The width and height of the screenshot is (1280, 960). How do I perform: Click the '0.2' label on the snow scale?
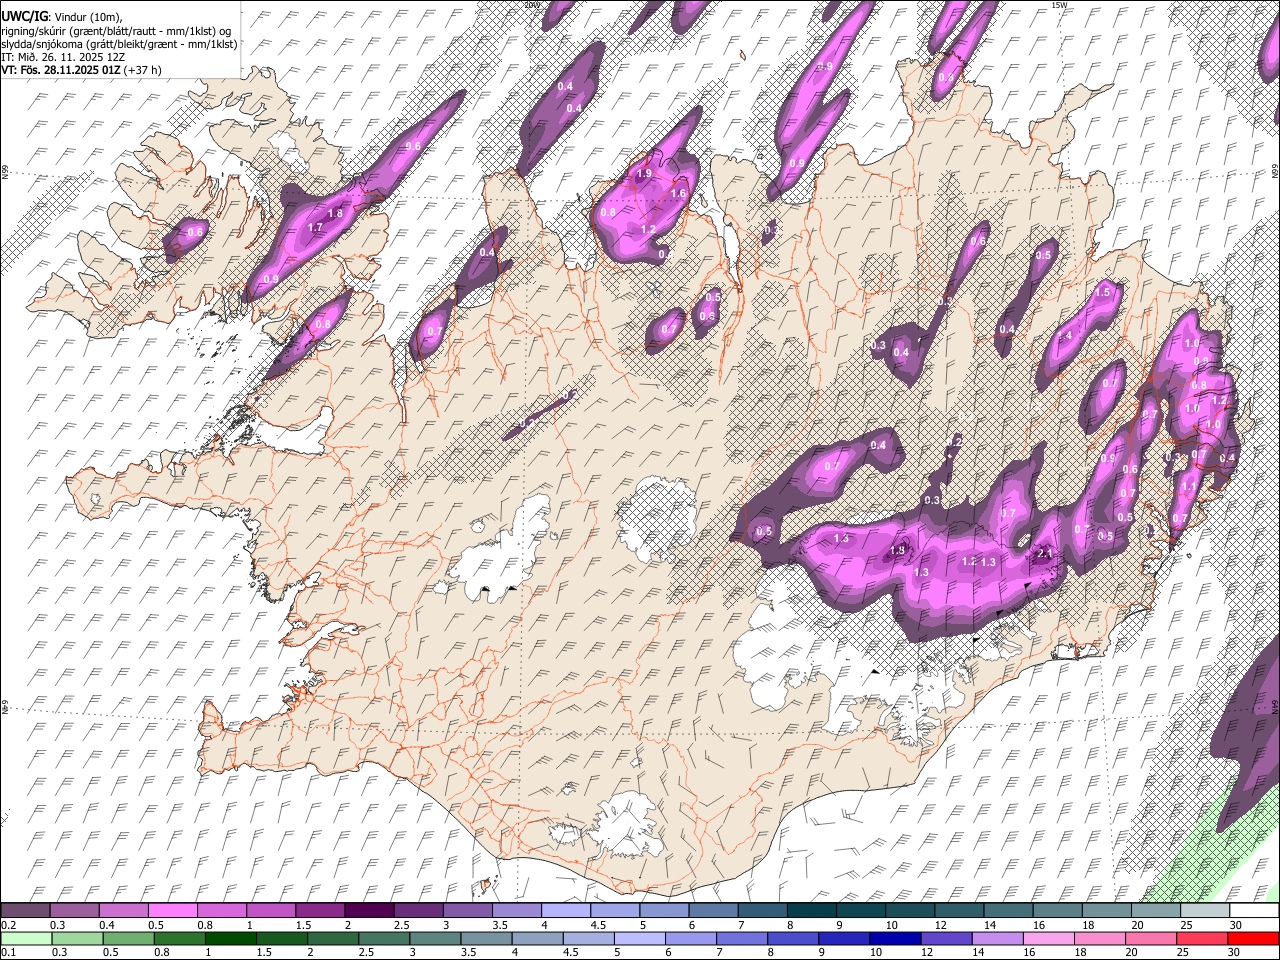click(9, 925)
